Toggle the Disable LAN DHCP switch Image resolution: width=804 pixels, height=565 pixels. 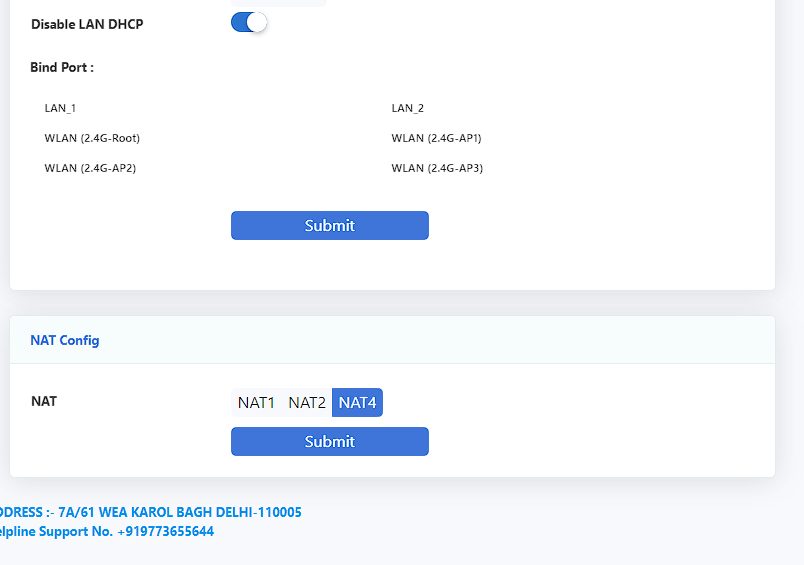[249, 23]
